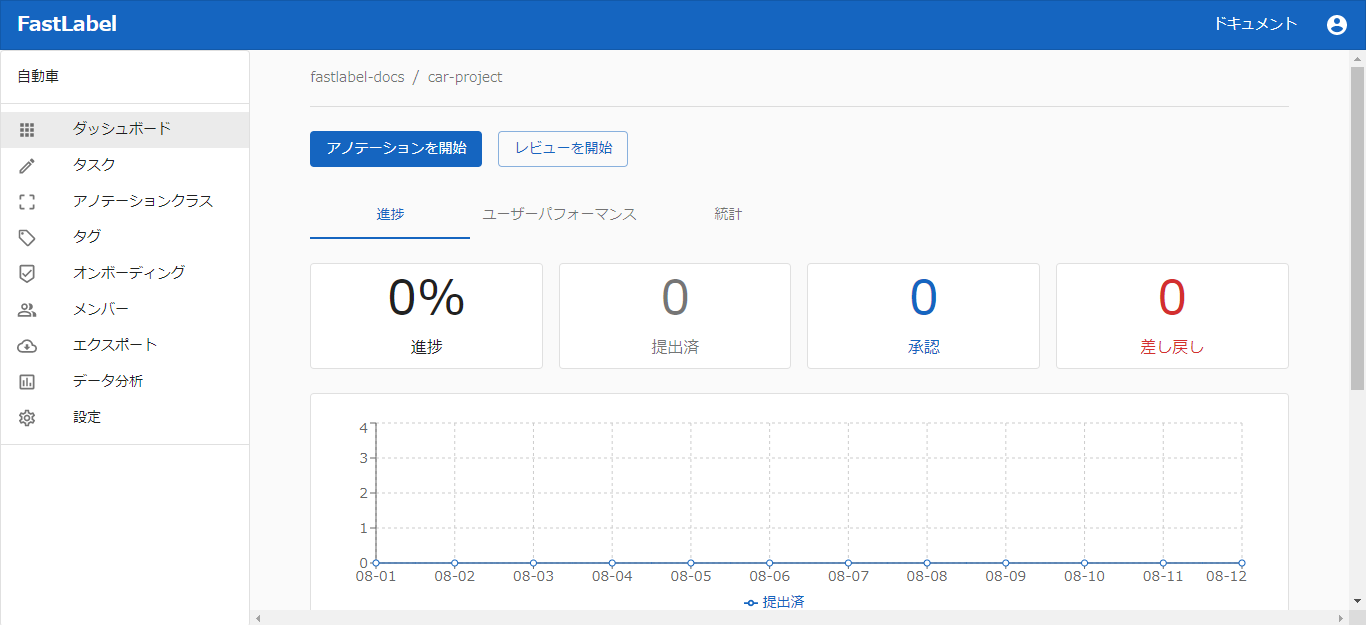Click the horizontal scrollbar left arrow
This screenshot has height=625, width=1366.
coord(258,618)
